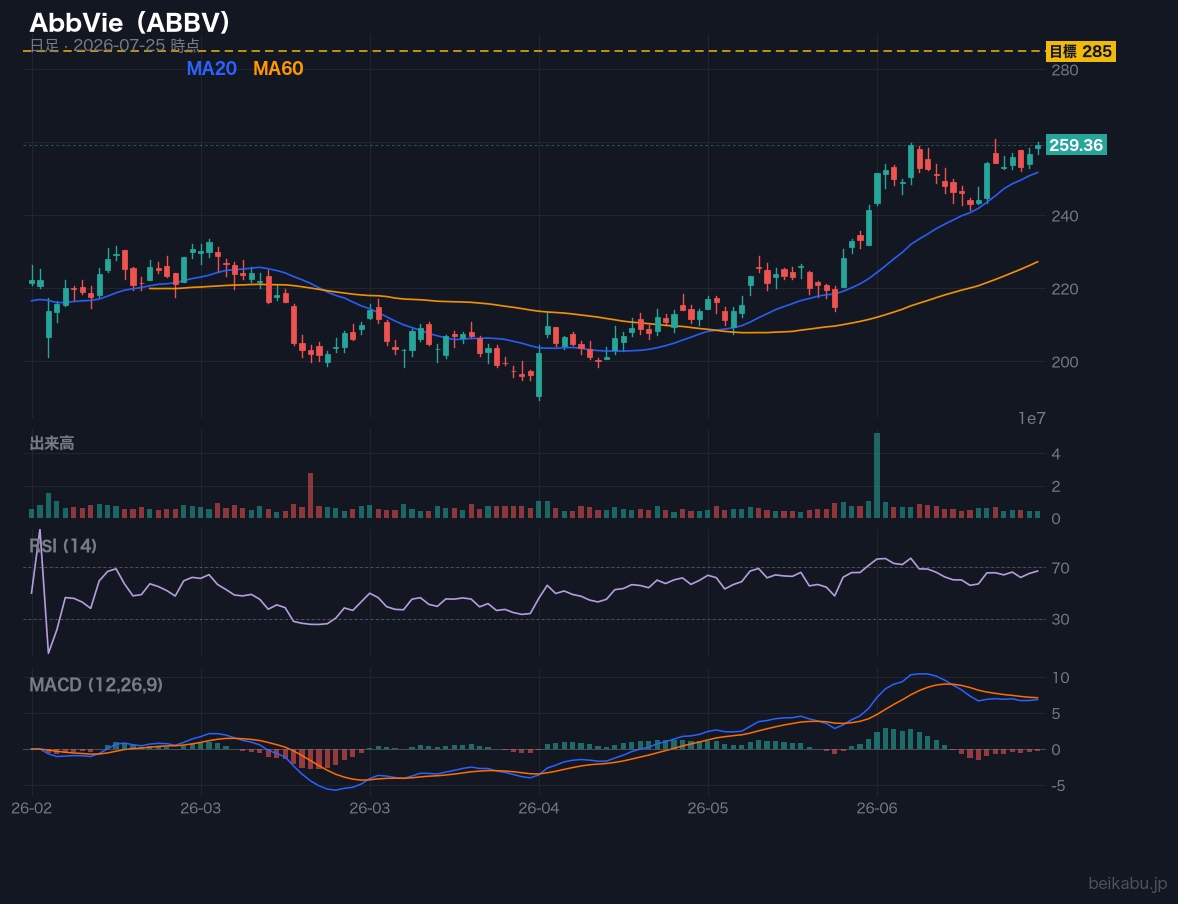Click the 259.36 current price tag
Viewport: 1178px width, 904px height.
click(1075, 145)
